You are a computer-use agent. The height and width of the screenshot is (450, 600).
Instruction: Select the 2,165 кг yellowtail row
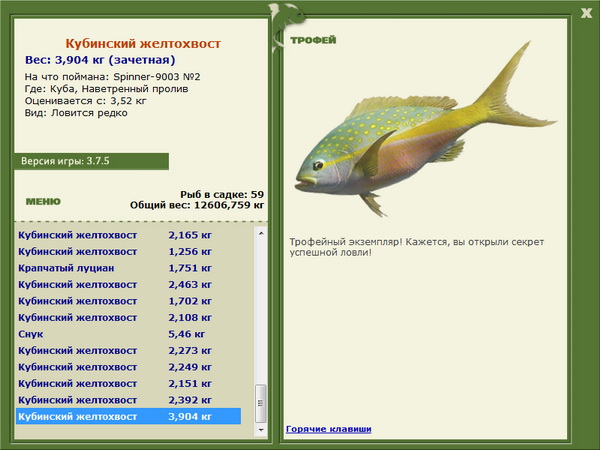[x=128, y=235]
